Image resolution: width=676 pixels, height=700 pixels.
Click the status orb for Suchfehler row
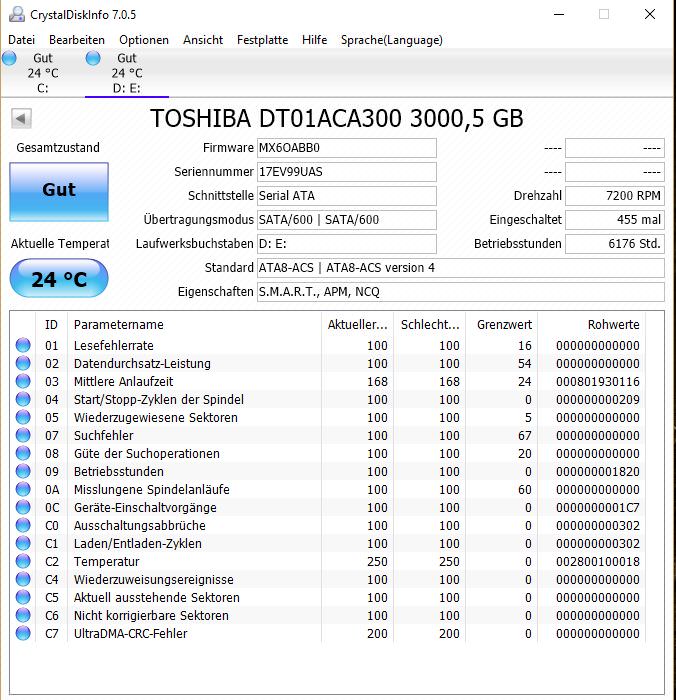pyautogui.click(x=23, y=435)
